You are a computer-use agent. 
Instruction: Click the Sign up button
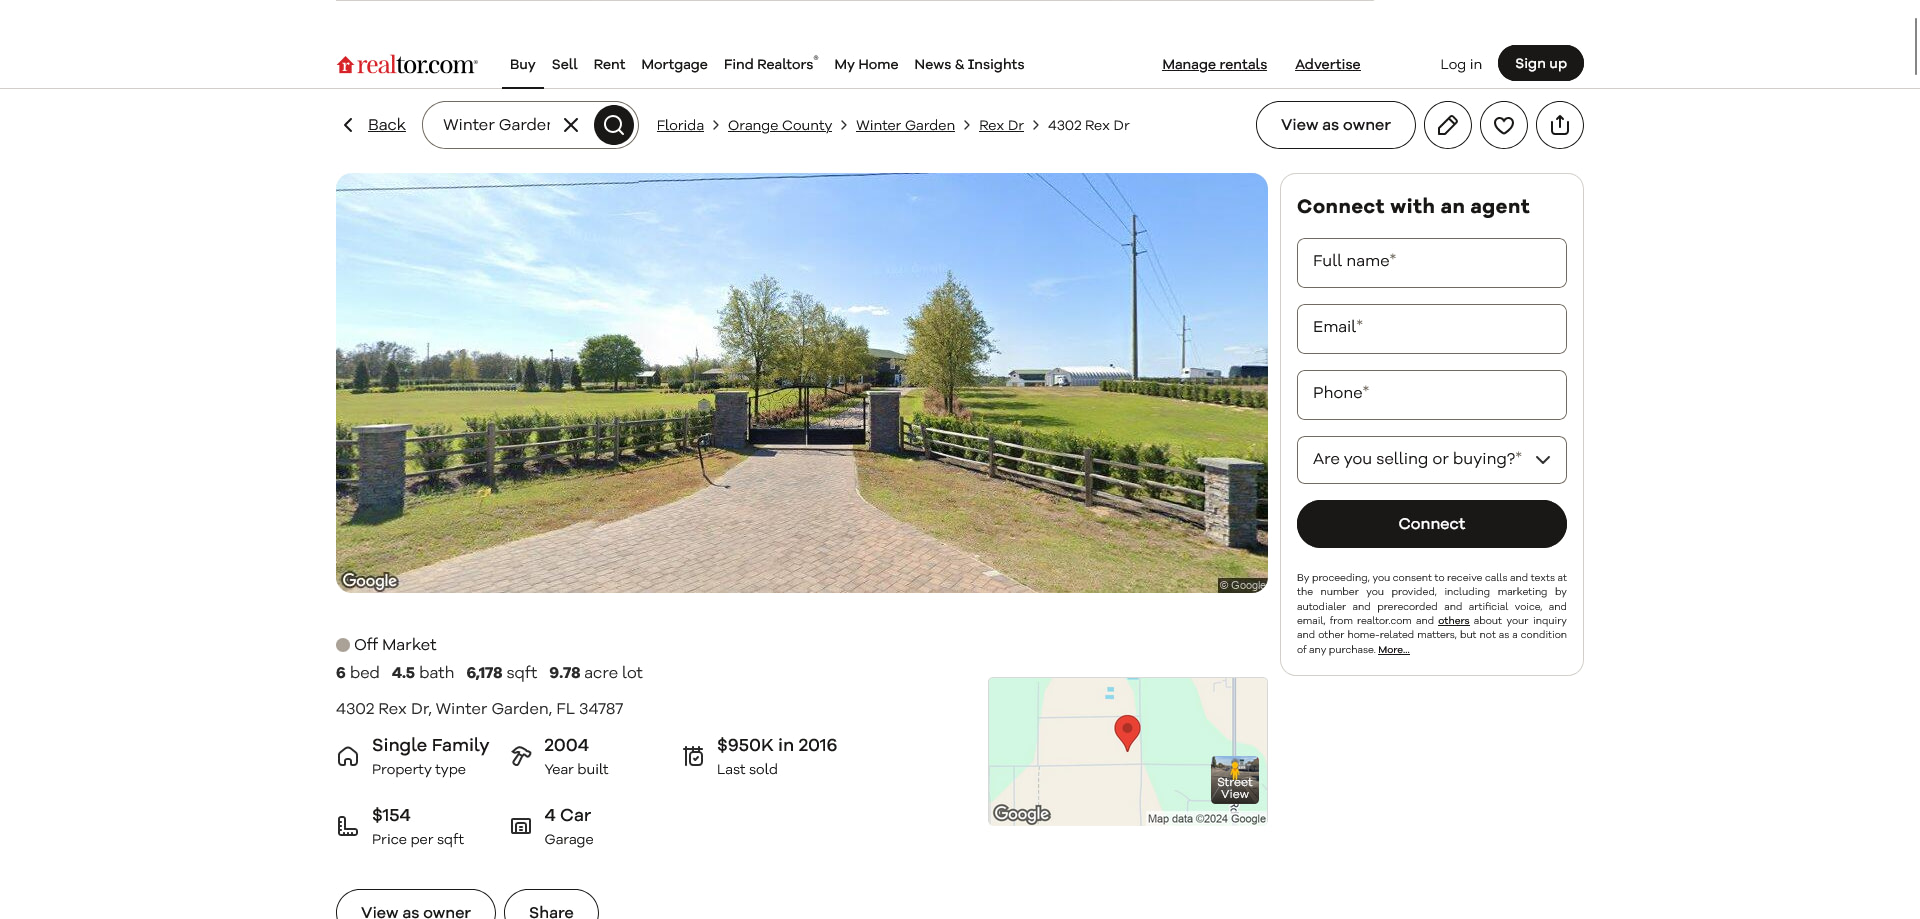(1540, 63)
